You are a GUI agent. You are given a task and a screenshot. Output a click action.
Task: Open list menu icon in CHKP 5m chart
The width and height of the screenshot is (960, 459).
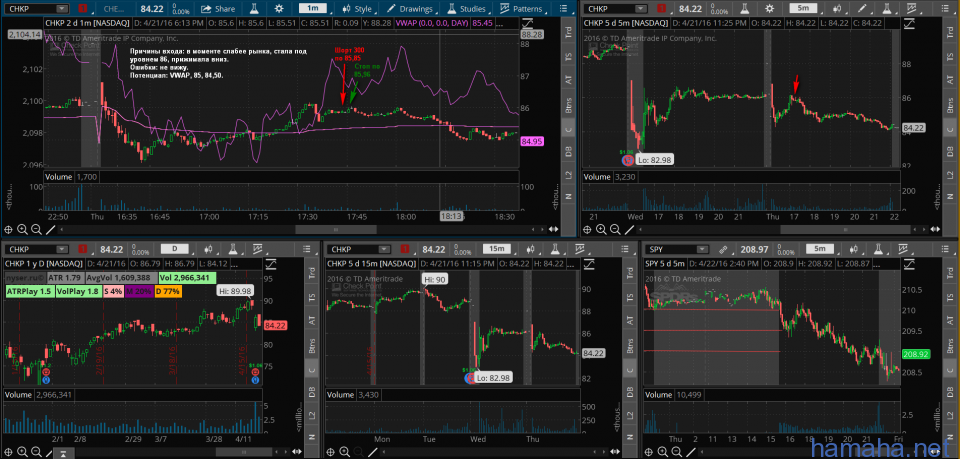point(944,9)
